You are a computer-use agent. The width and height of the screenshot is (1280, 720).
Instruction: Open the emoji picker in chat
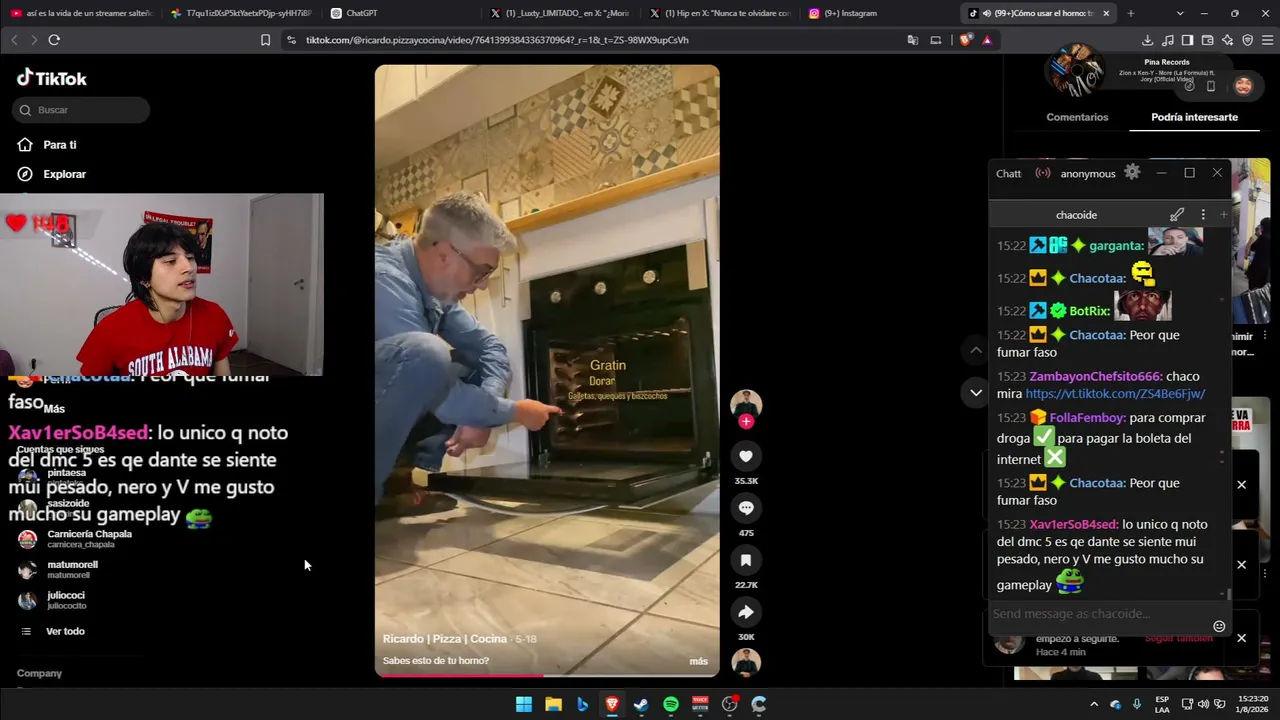(x=1219, y=626)
